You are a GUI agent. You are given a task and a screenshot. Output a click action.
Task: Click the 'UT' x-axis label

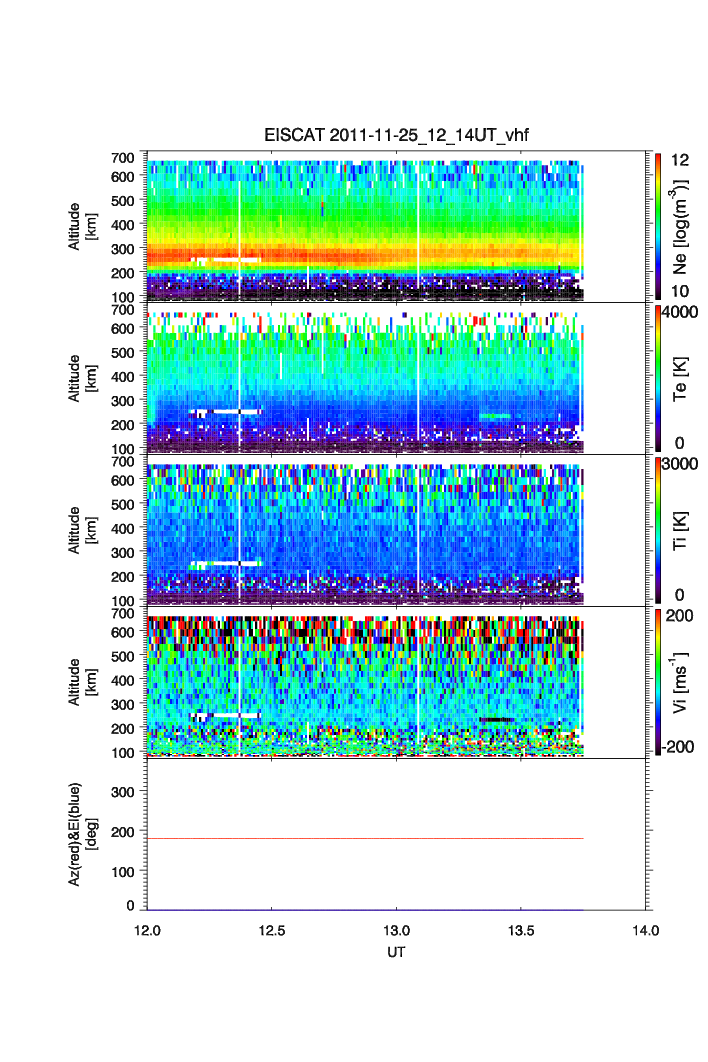click(x=396, y=952)
